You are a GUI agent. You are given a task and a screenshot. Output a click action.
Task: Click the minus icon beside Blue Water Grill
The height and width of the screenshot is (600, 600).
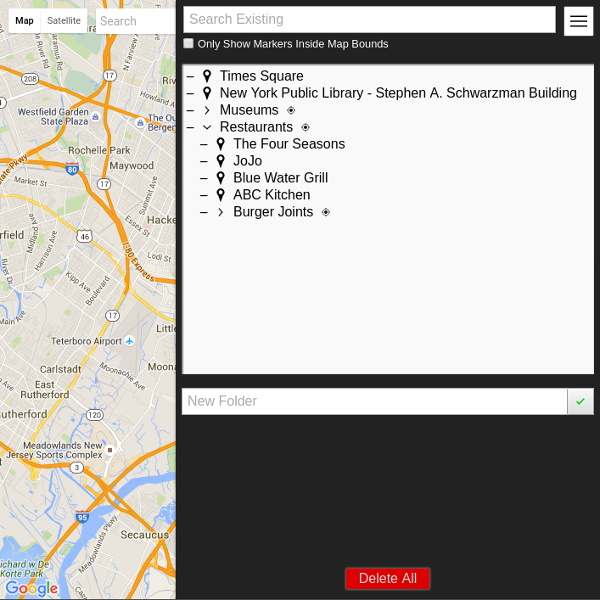pyautogui.click(x=204, y=178)
